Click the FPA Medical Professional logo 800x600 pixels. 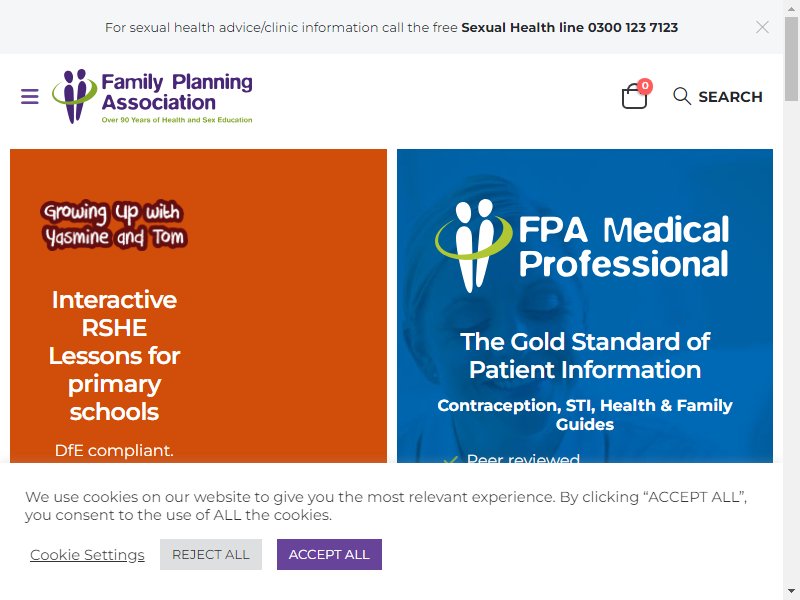582,245
